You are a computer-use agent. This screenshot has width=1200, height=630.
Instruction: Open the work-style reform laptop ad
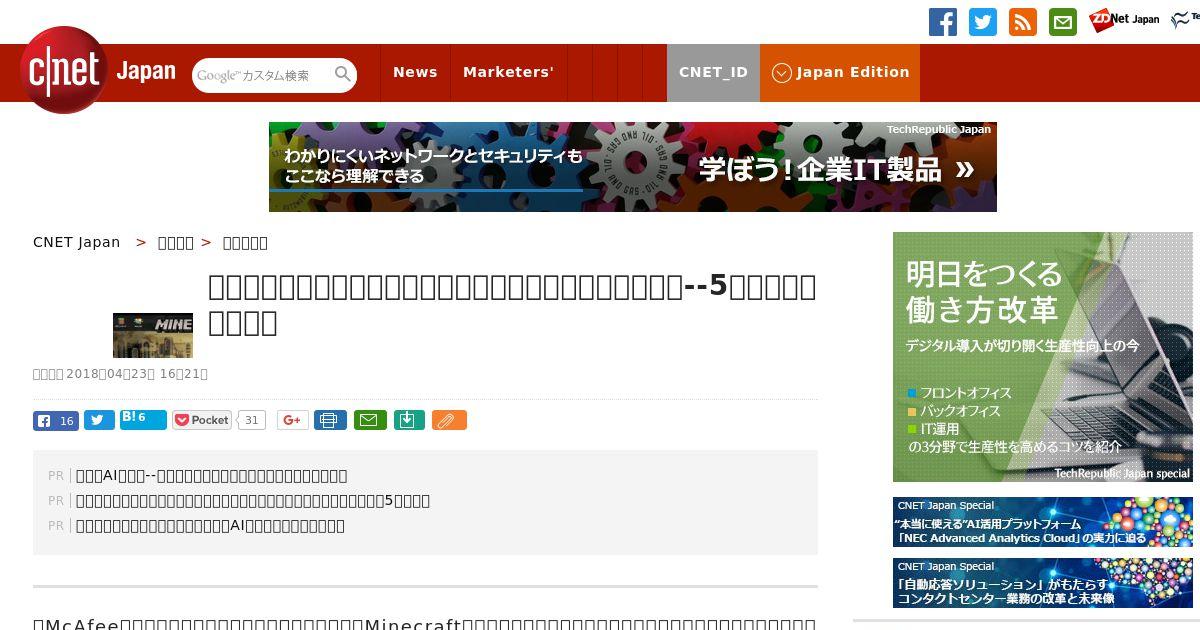click(1043, 357)
